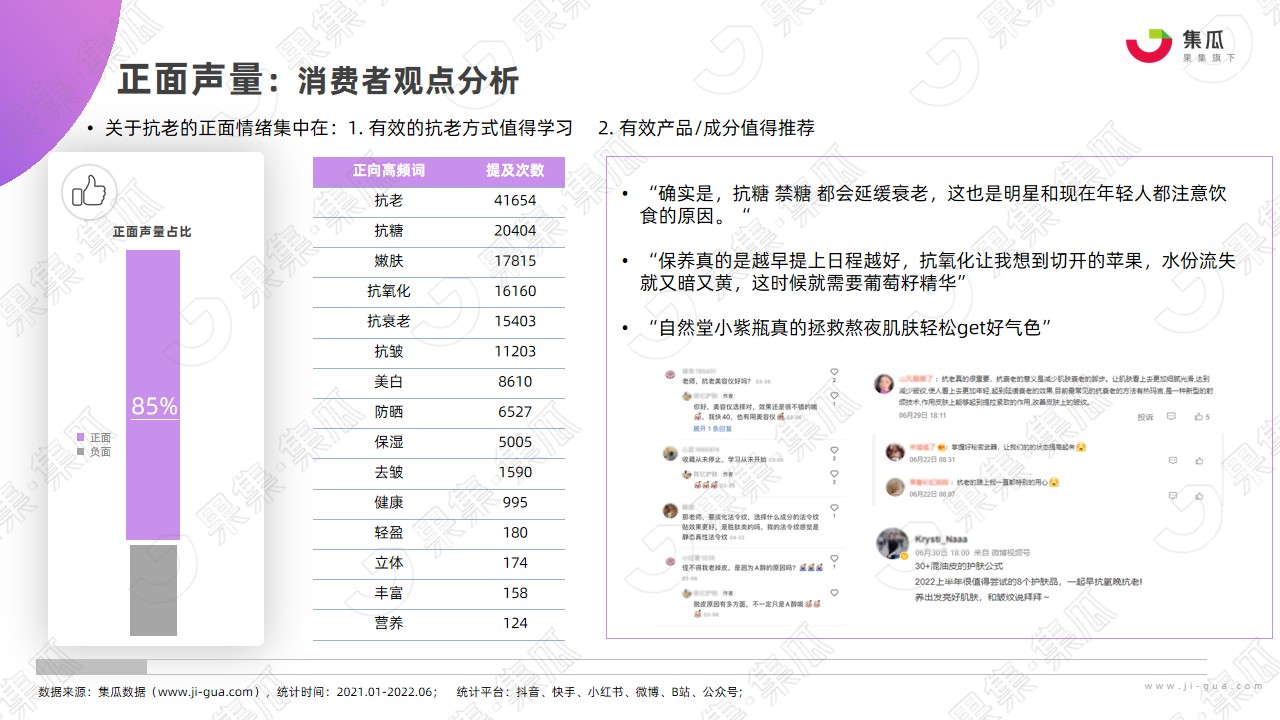
Task: Click the 集瓜 logo in the top right
Action: (x=1181, y=45)
